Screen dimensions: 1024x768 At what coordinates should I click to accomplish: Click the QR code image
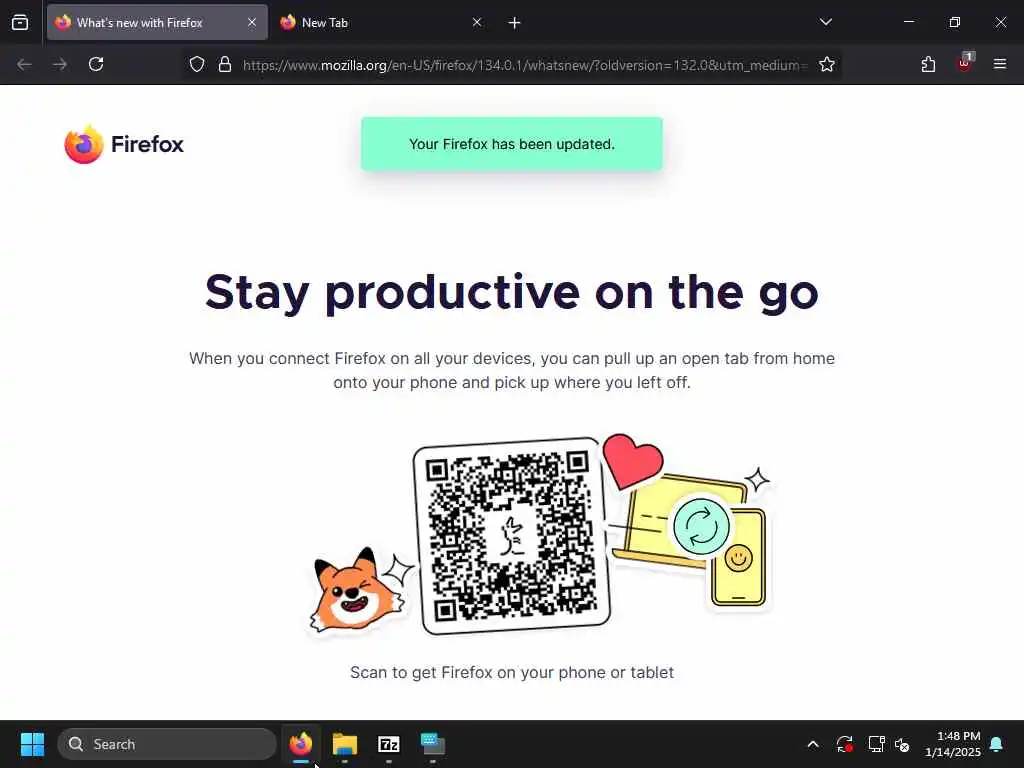point(512,536)
